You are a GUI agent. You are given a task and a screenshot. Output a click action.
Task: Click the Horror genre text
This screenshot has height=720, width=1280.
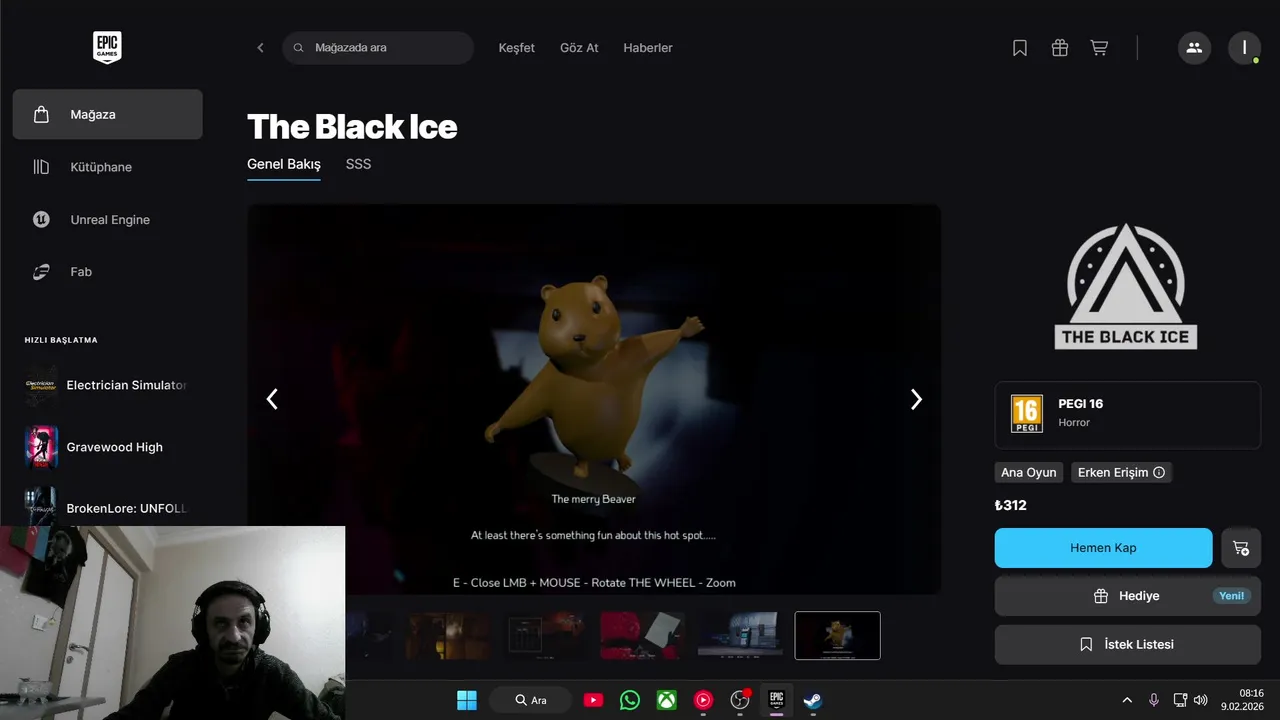[x=1074, y=423]
